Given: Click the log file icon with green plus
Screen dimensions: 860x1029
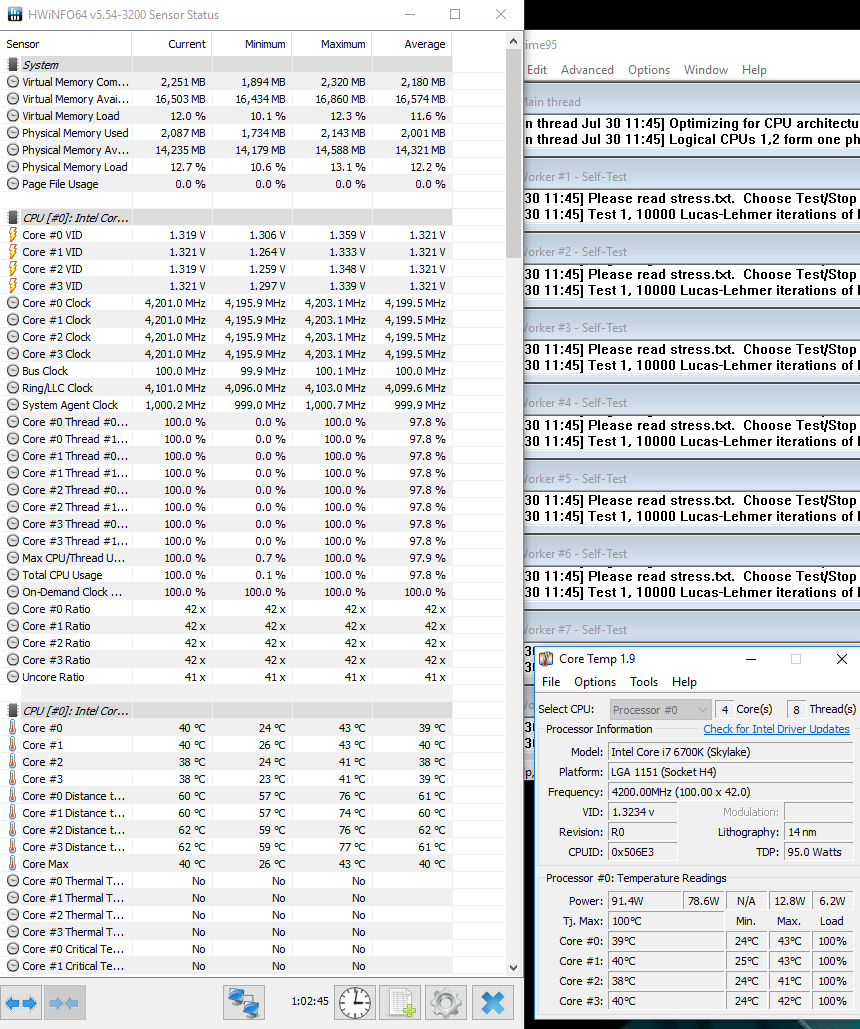Looking at the screenshot, I should point(401,1002).
